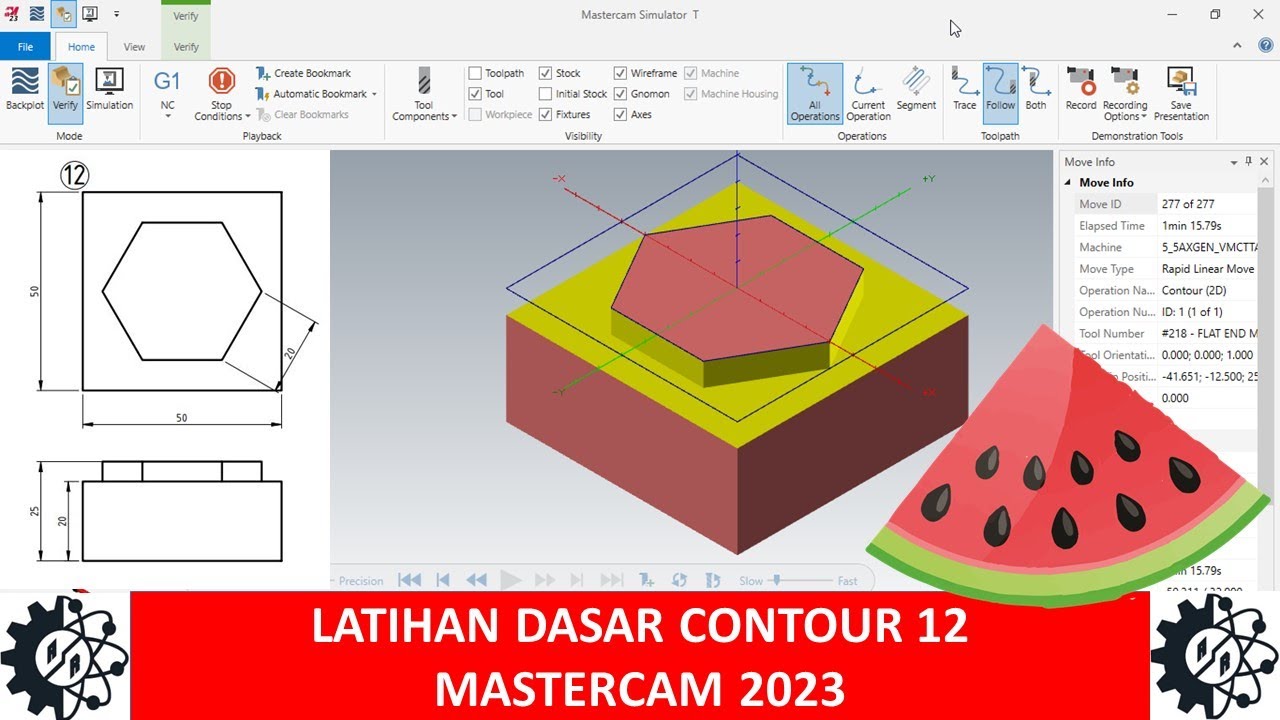Uncheck the Stock checkbox
Screen dimensions: 1280x720
click(x=545, y=73)
